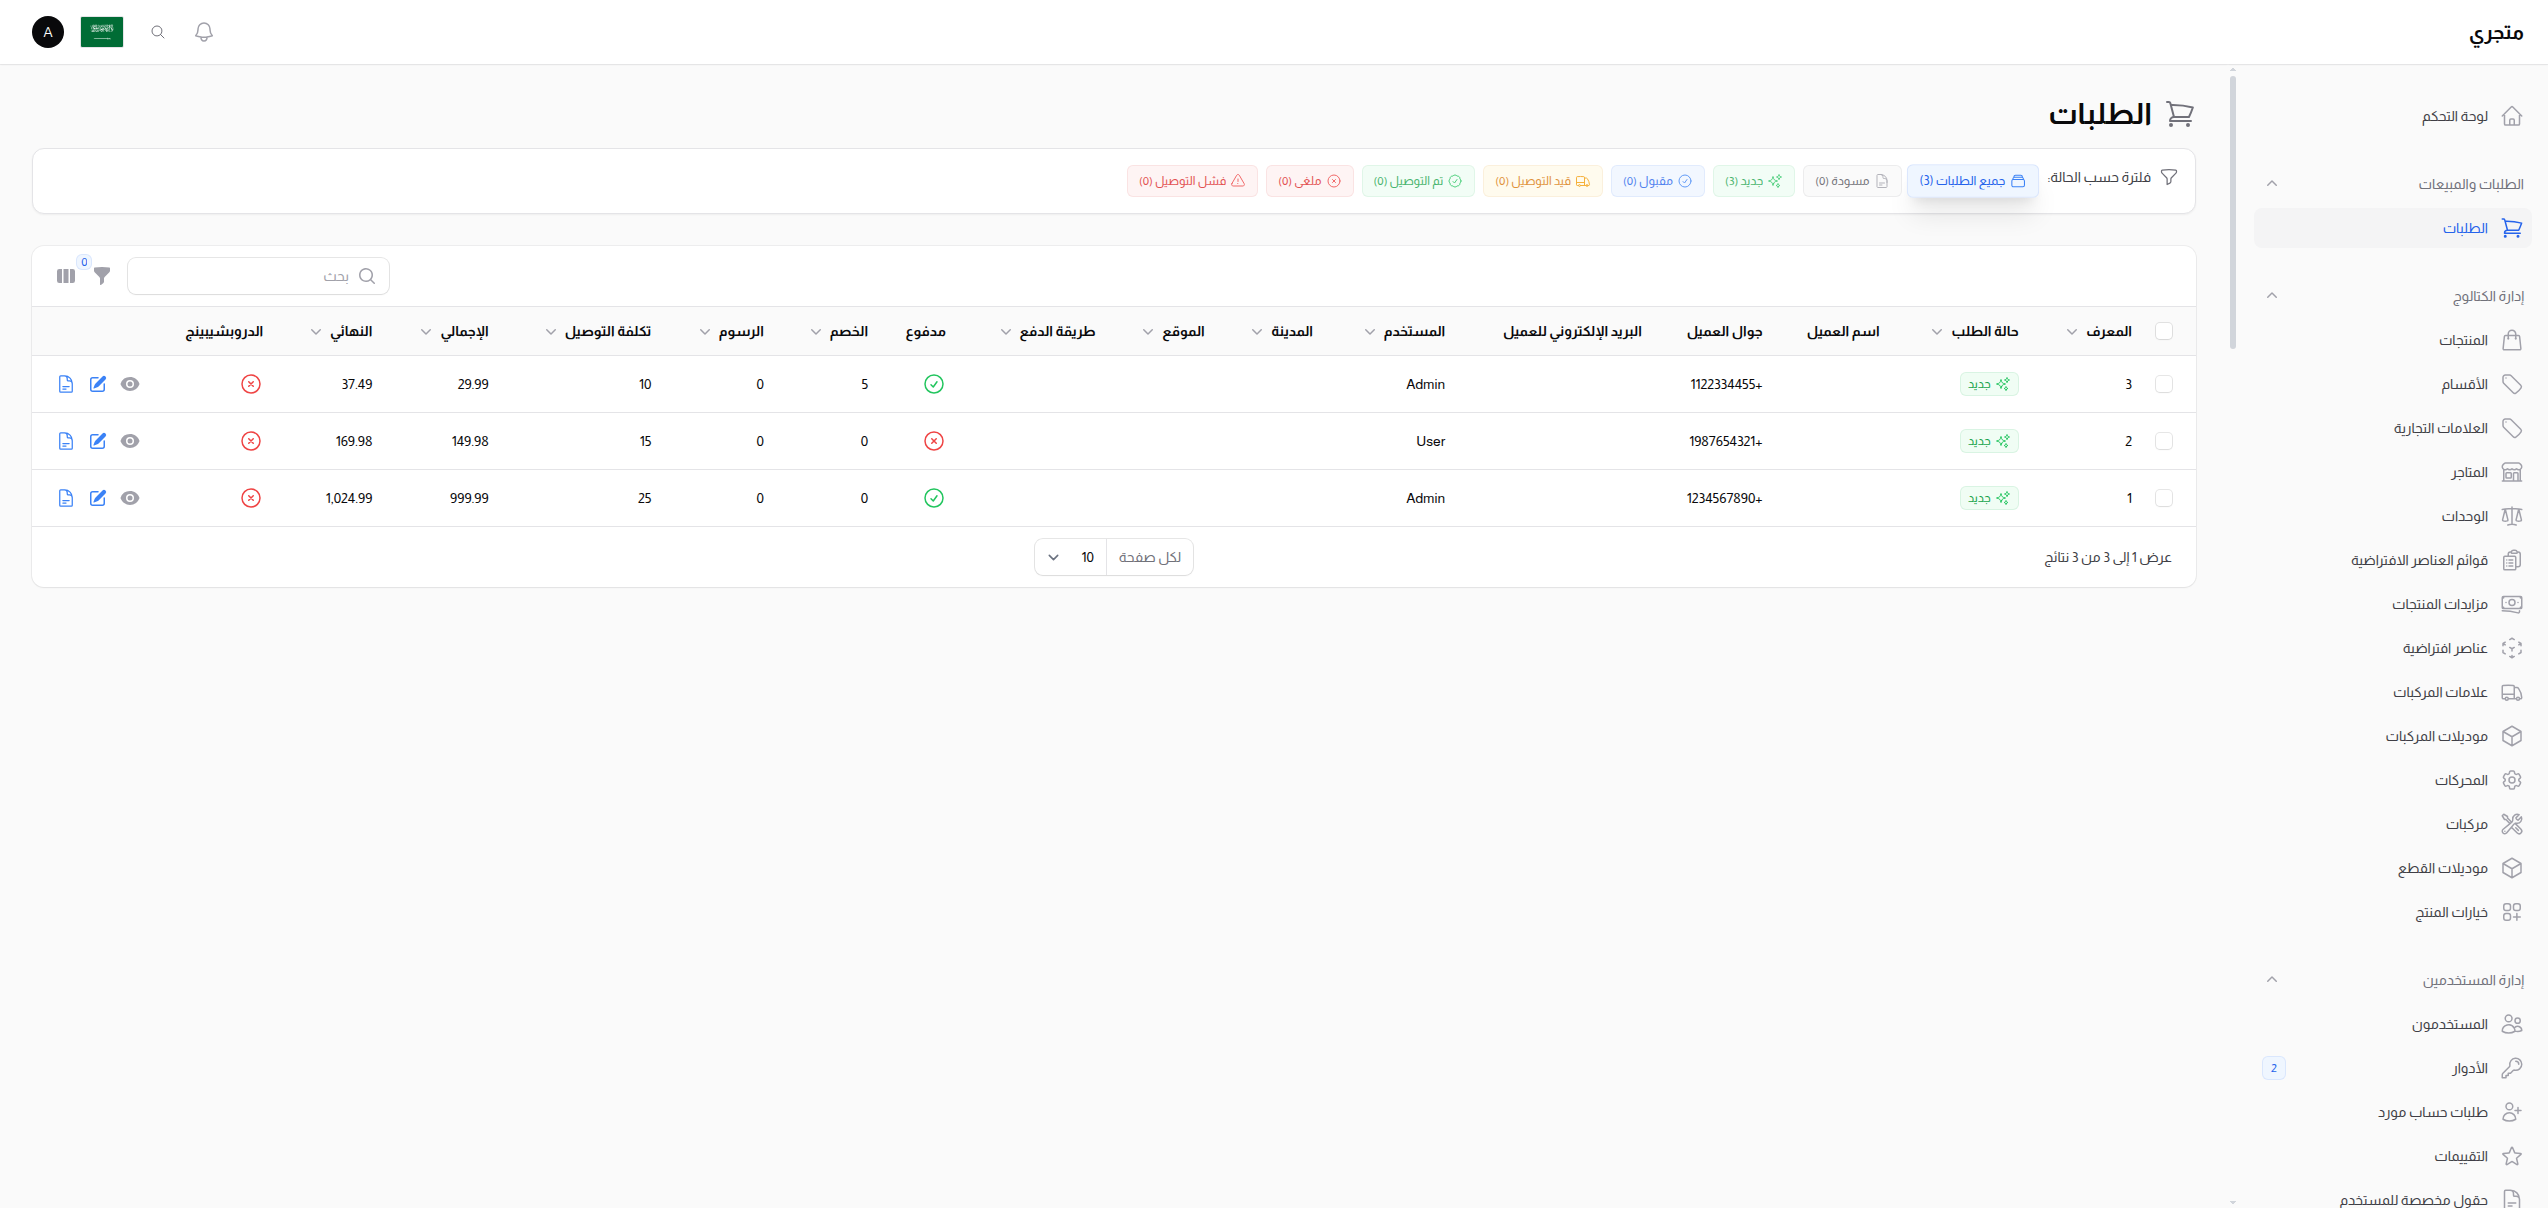Collapse إدارة المستخدمين sidebar section
2548x1208 pixels.
[x=2272, y=980]
